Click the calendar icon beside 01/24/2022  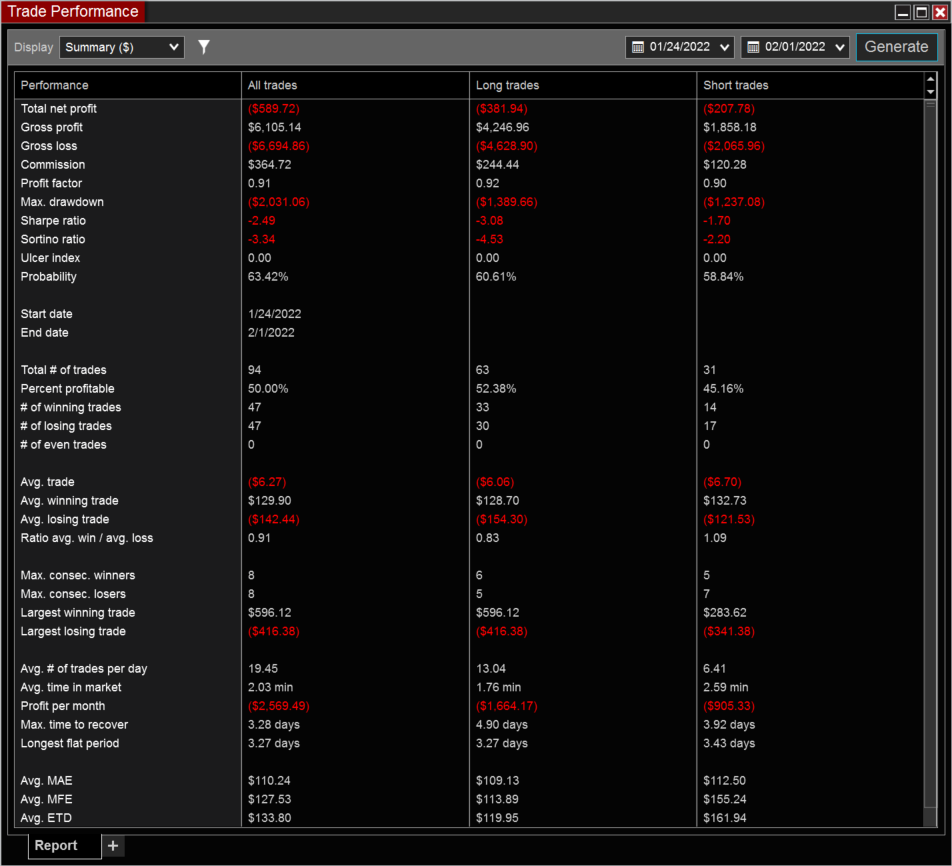point(638,47)
